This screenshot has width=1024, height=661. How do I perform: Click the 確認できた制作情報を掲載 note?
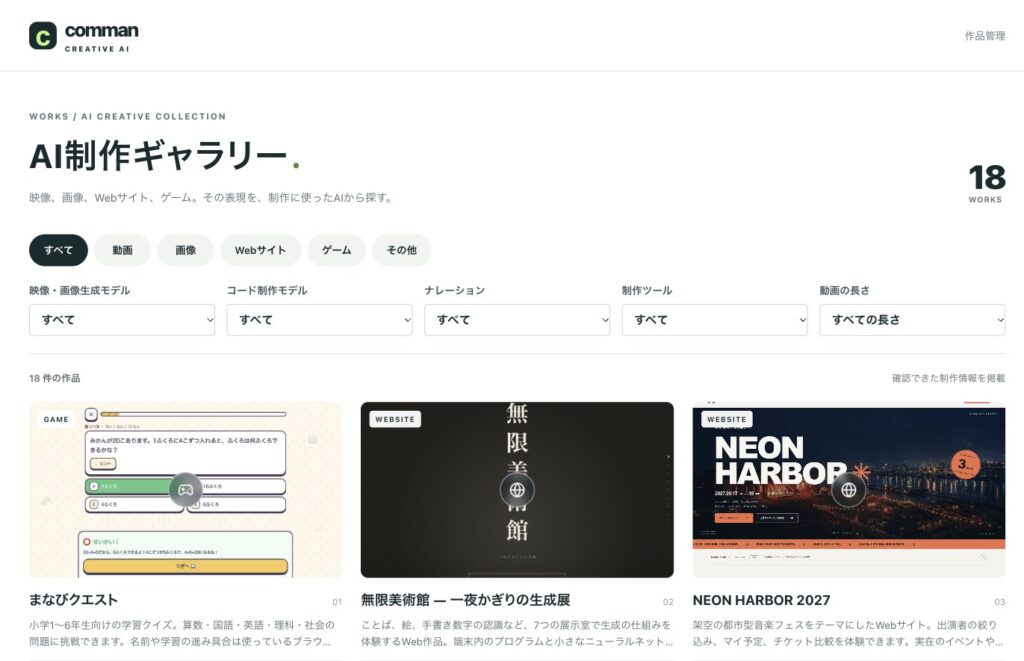coord(949,378)
